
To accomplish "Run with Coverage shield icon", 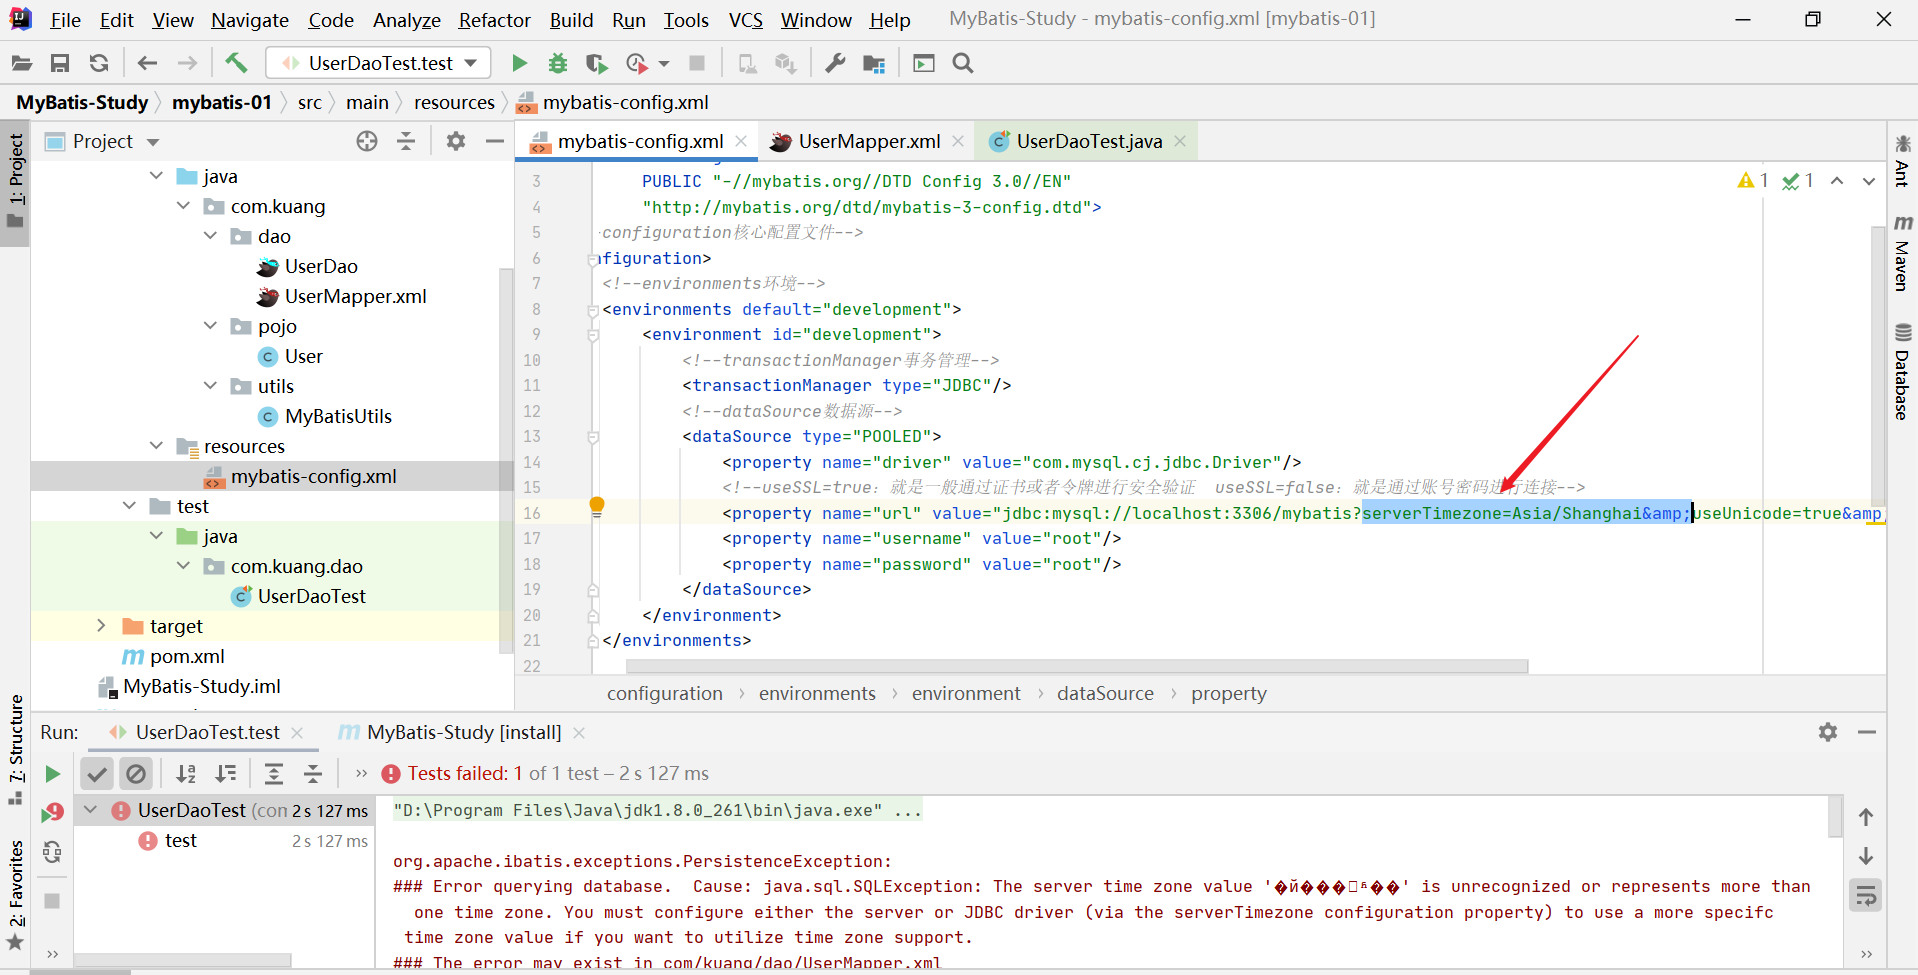I will 597,63.
